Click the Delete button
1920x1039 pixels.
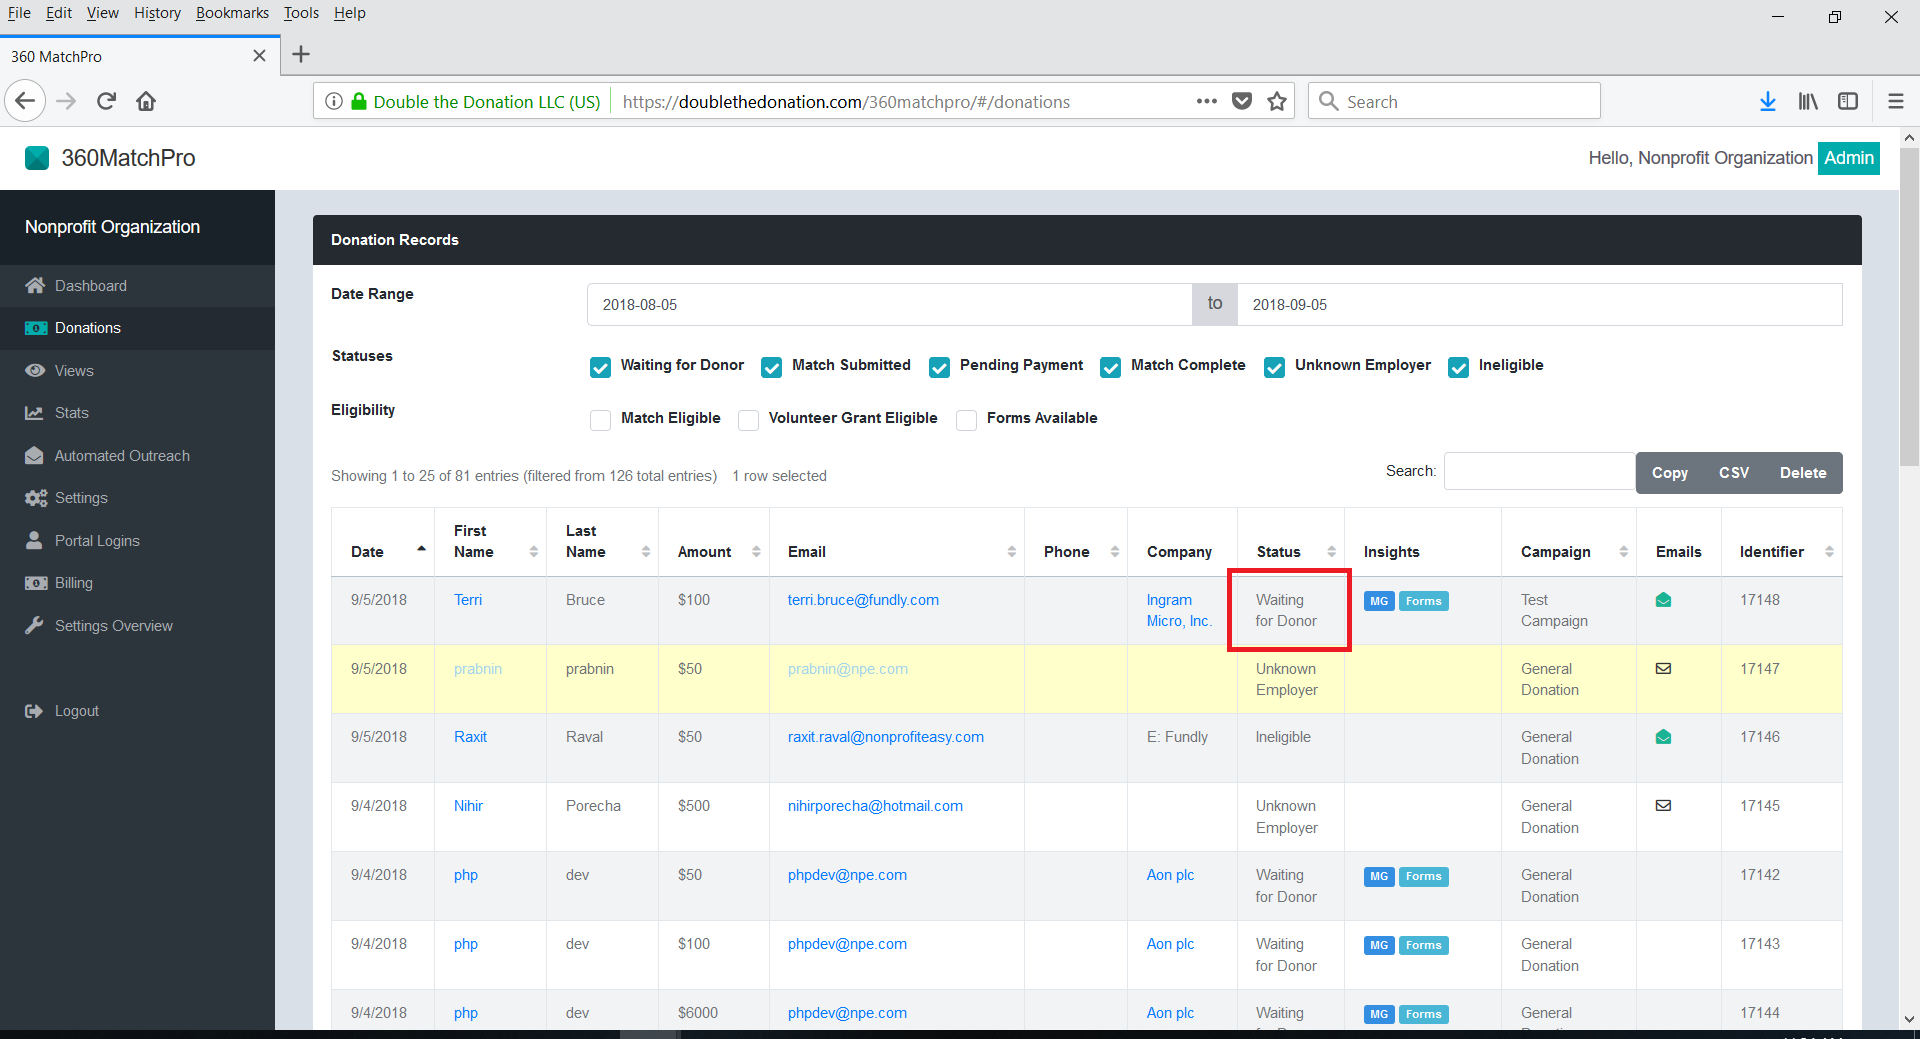coord(1803,473)
